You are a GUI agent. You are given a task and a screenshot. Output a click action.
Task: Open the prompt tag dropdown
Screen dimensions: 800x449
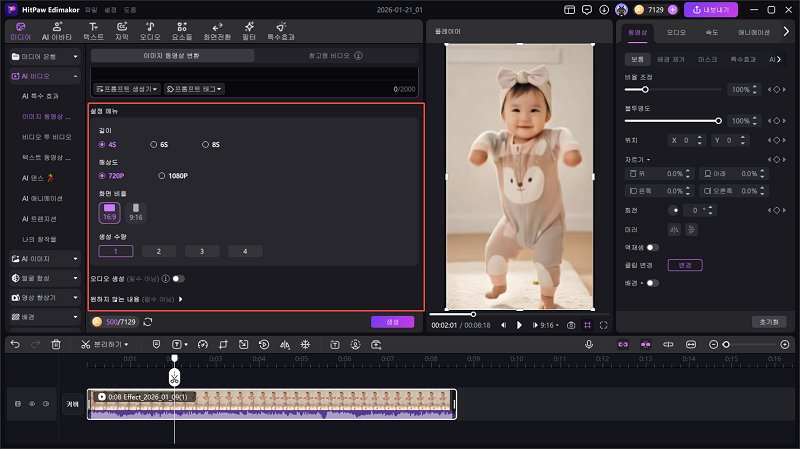coord(194,89)
